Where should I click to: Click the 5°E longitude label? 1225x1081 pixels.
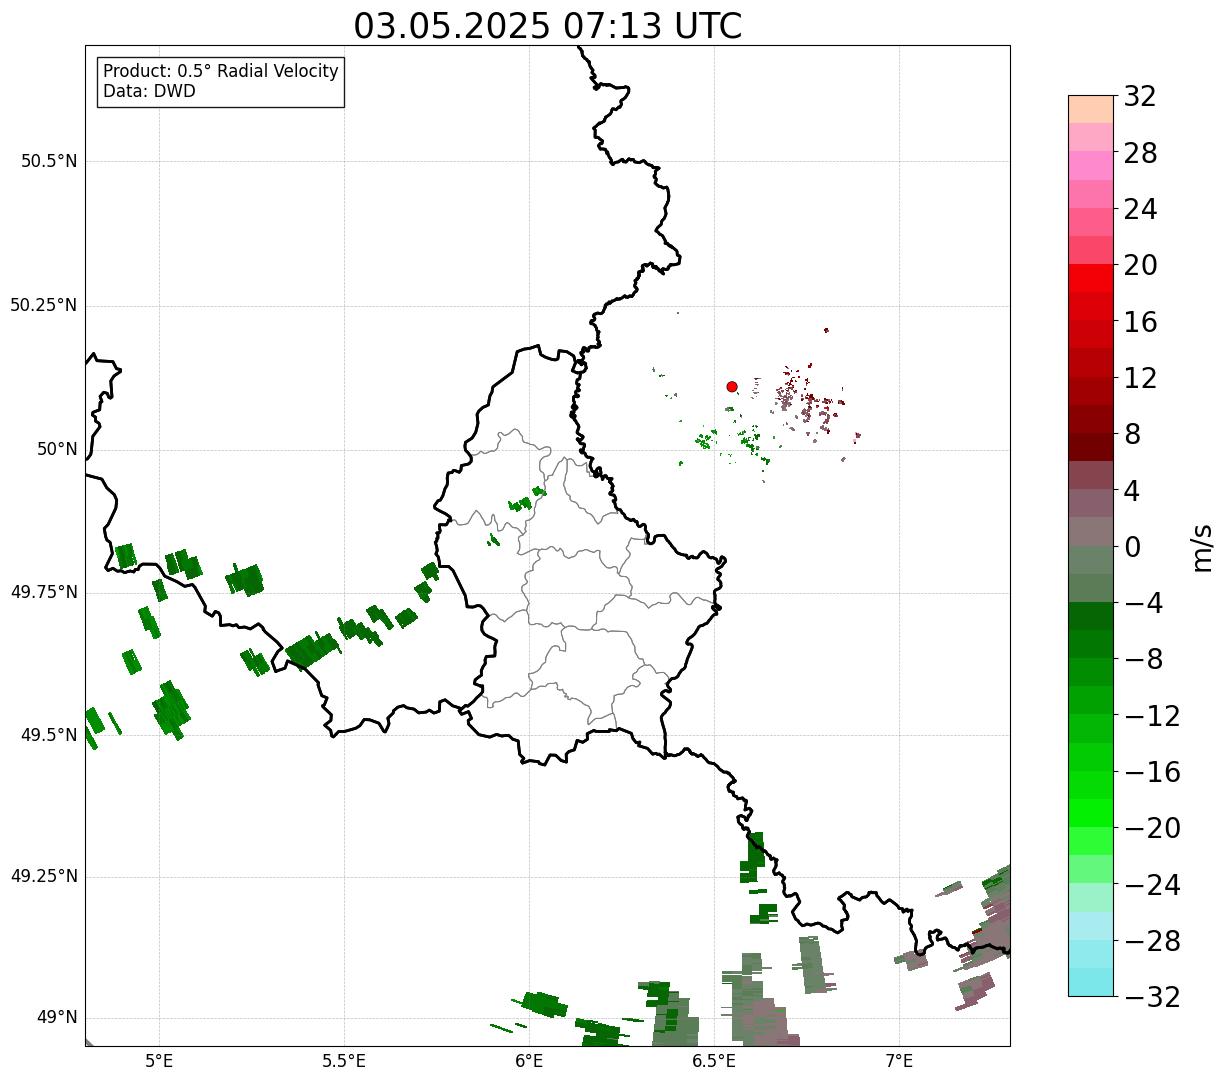(159, 1060)
